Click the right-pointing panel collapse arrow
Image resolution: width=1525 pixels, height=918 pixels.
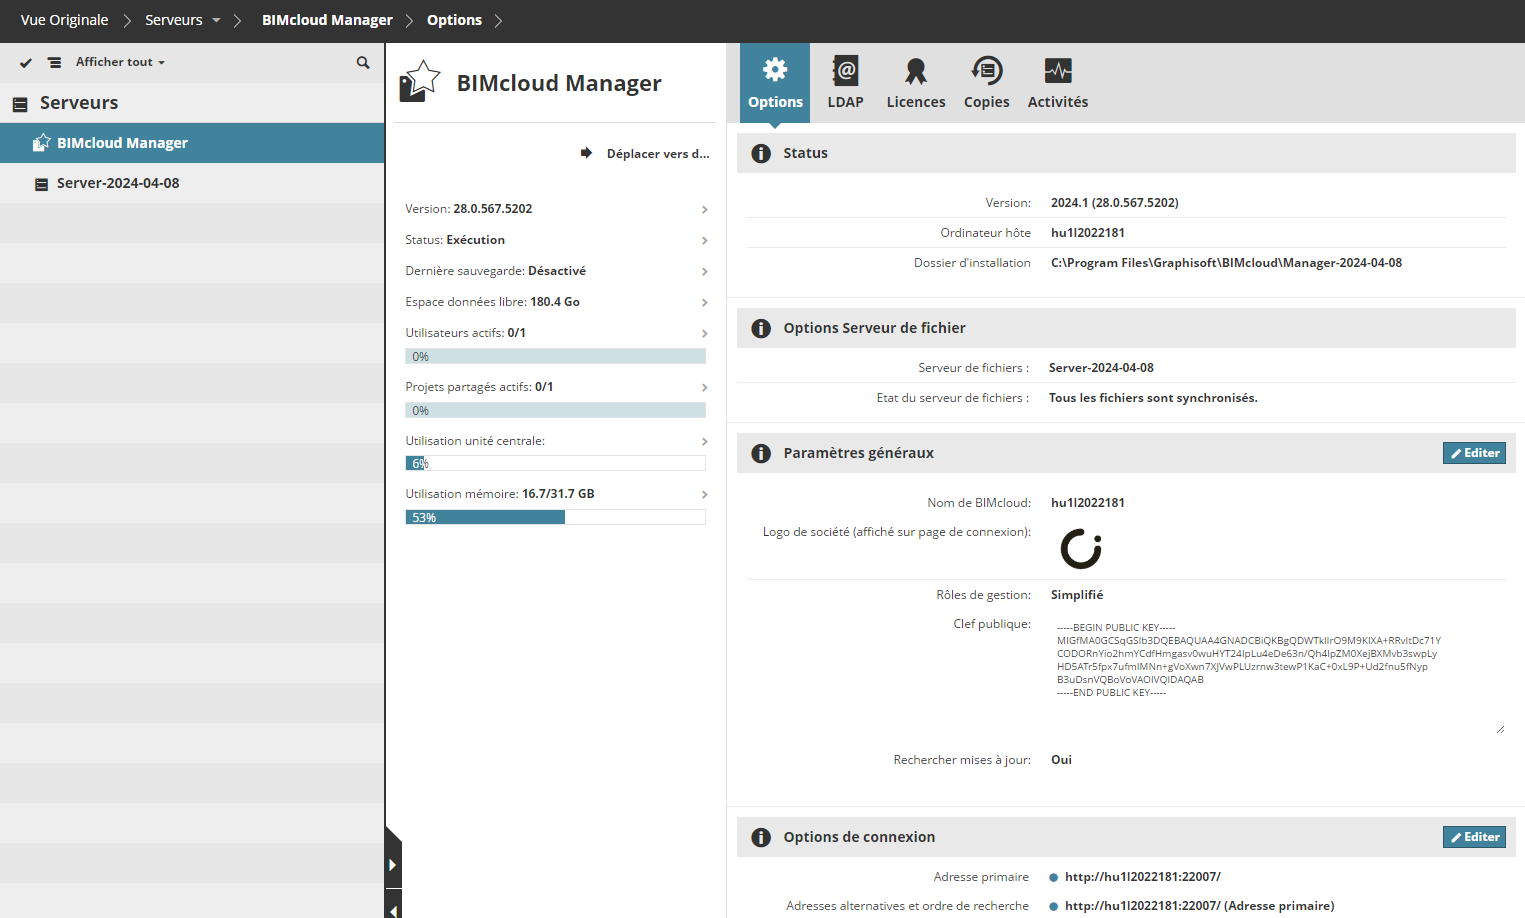click(393, 865)
